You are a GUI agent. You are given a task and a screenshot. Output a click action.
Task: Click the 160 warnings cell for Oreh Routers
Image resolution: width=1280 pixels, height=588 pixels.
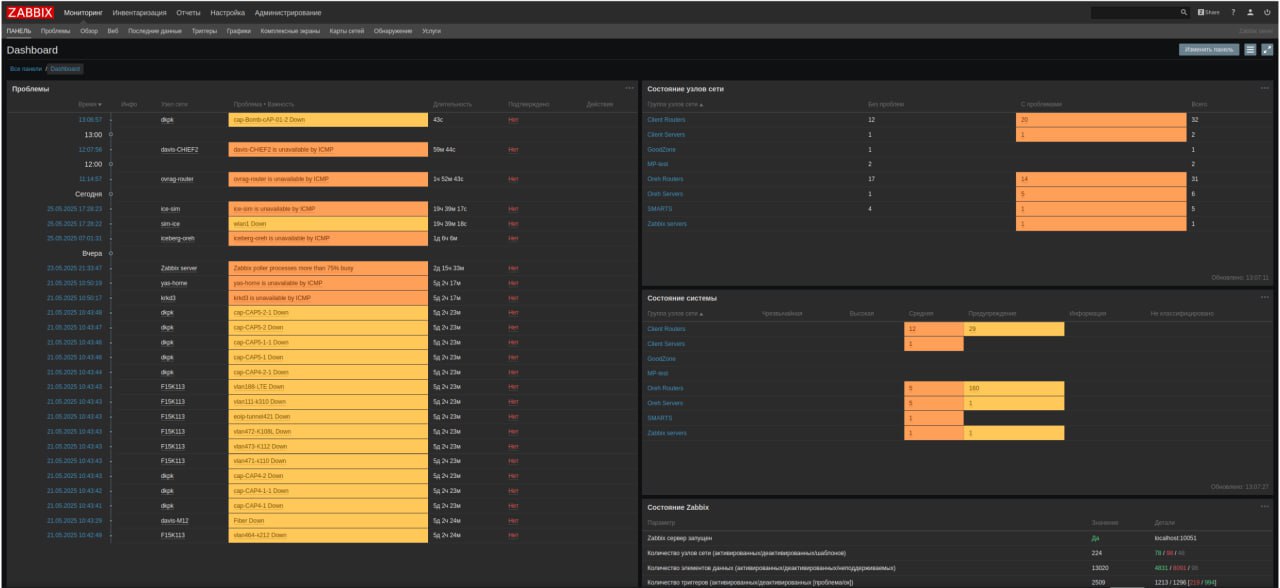[1014, 388]
